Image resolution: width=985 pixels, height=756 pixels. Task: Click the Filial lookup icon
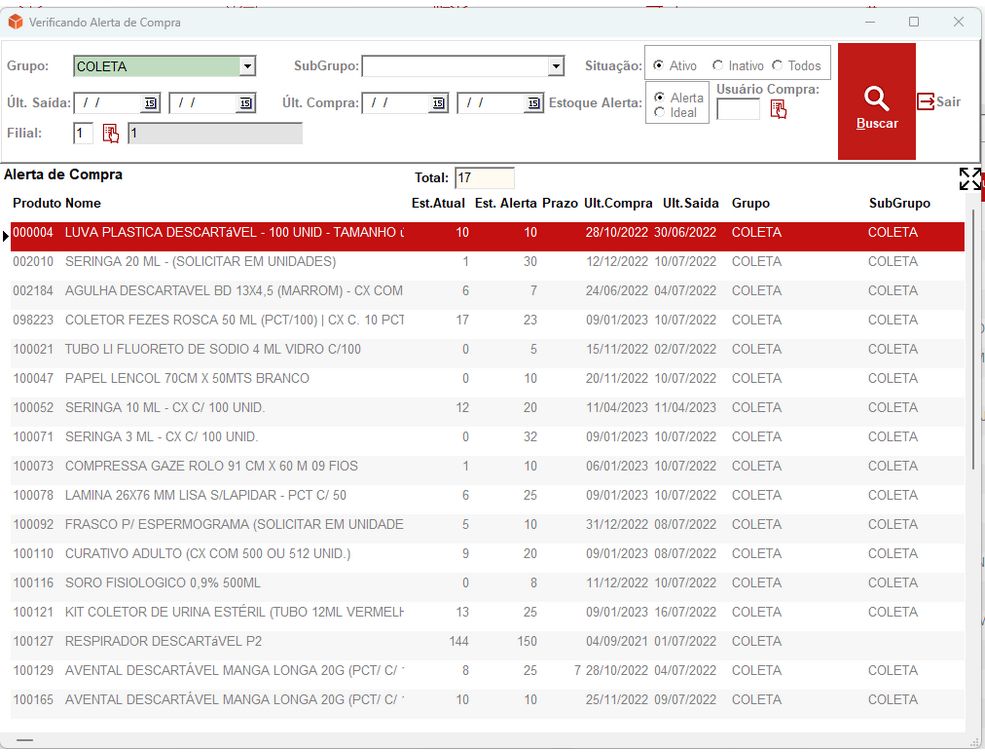(111, 134)
